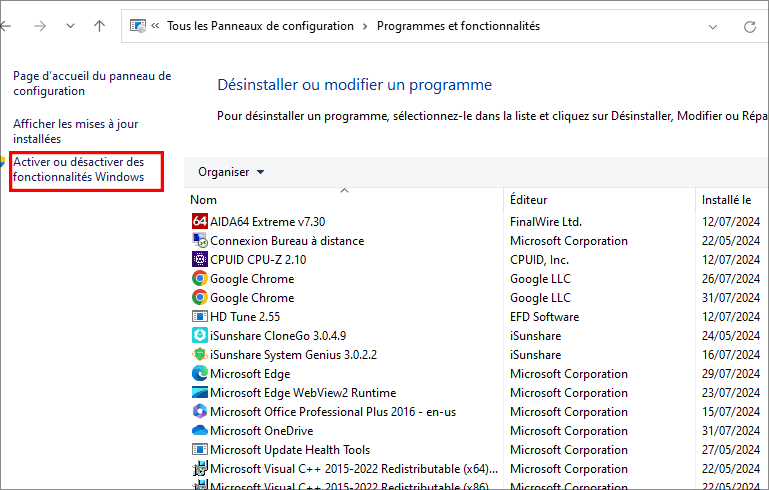
Task: Expand the address bar history dropdown
Action: [713, 27]
